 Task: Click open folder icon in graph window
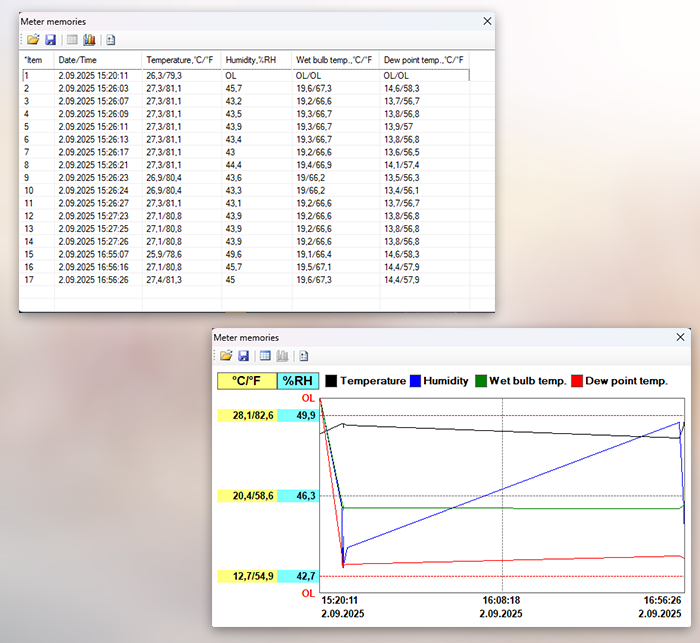click(x=226, y=355)
